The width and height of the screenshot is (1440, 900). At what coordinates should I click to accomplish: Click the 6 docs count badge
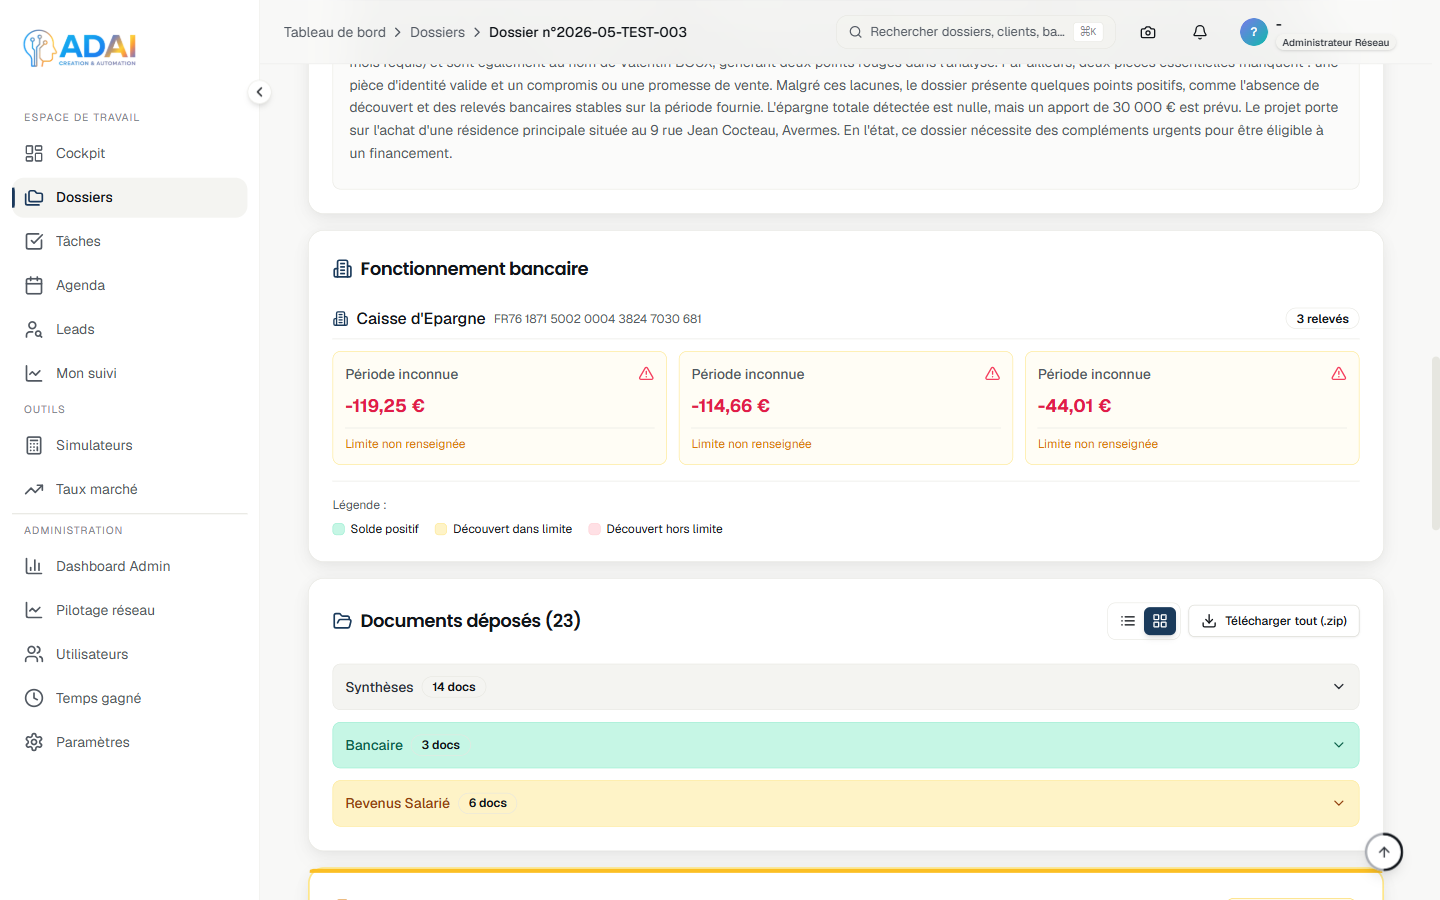(x=488, y=803)
